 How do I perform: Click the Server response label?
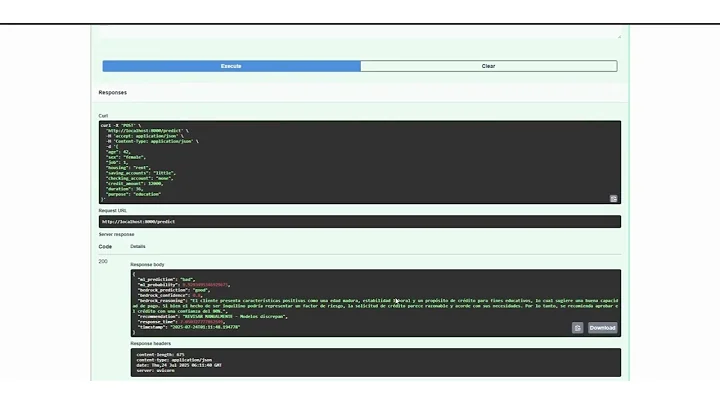(116, 234)
